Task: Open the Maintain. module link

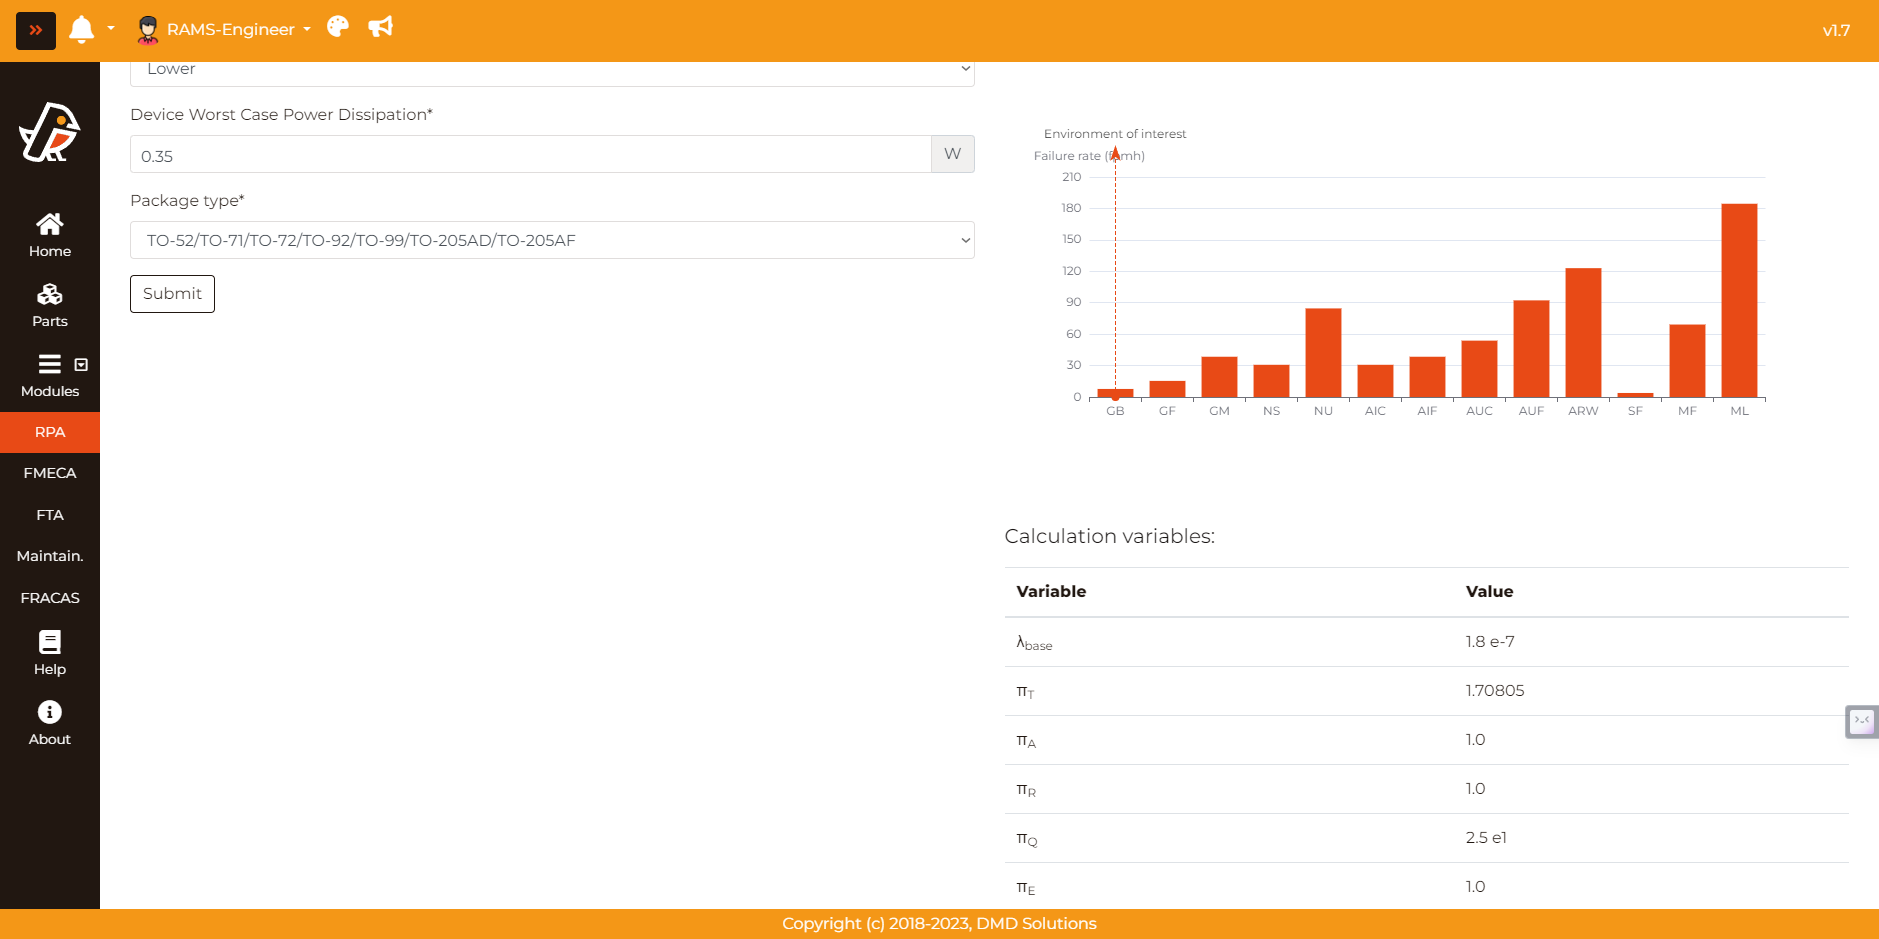Action: tap(50, 556)
